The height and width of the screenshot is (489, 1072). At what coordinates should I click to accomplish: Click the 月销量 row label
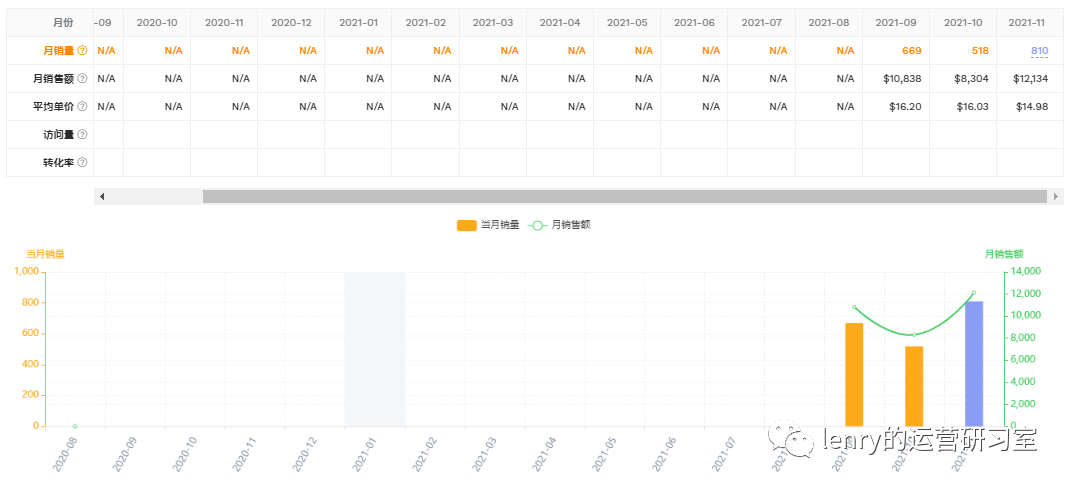pos(59,51)
